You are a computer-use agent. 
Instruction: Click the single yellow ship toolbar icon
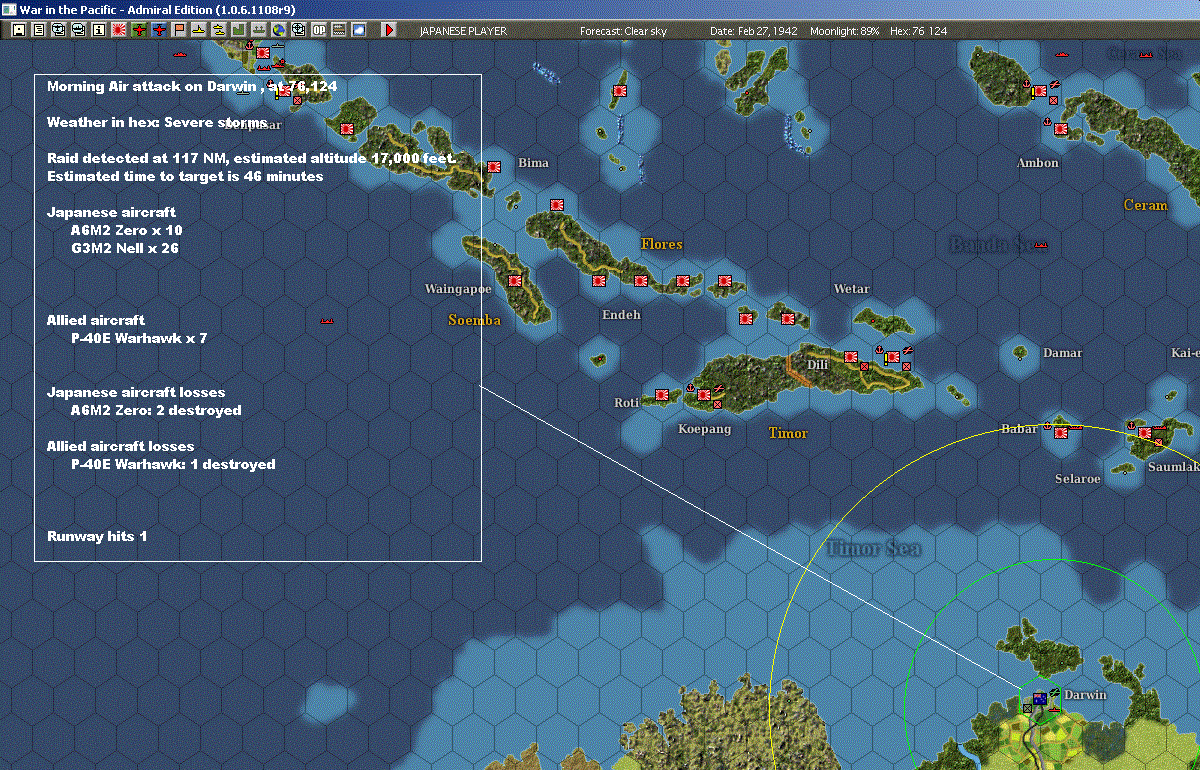pos(198,30)
